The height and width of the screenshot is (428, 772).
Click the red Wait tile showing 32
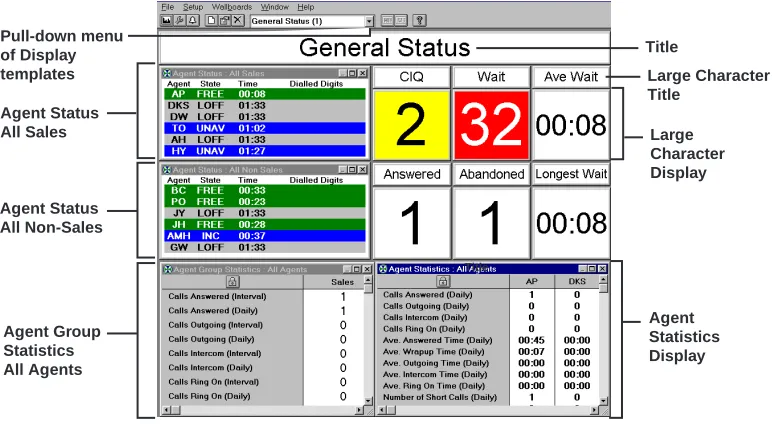tap(491, 125)
